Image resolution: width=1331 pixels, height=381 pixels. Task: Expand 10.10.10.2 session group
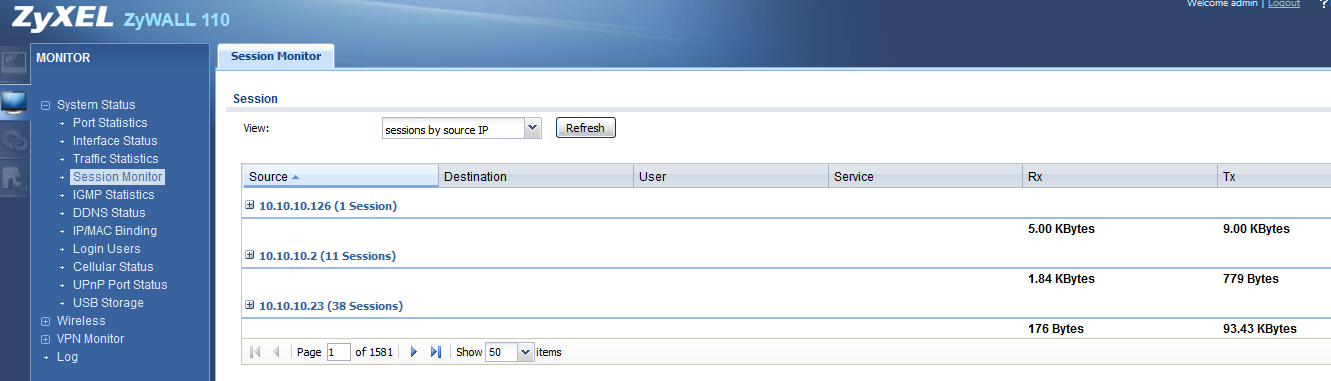click(250, 255)
